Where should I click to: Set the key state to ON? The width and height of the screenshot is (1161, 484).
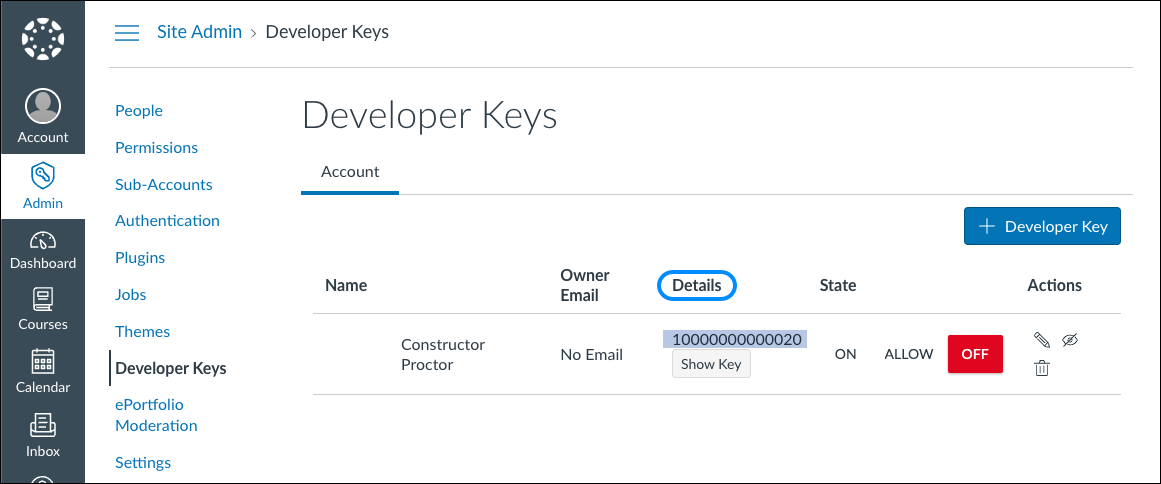point(846,354)
